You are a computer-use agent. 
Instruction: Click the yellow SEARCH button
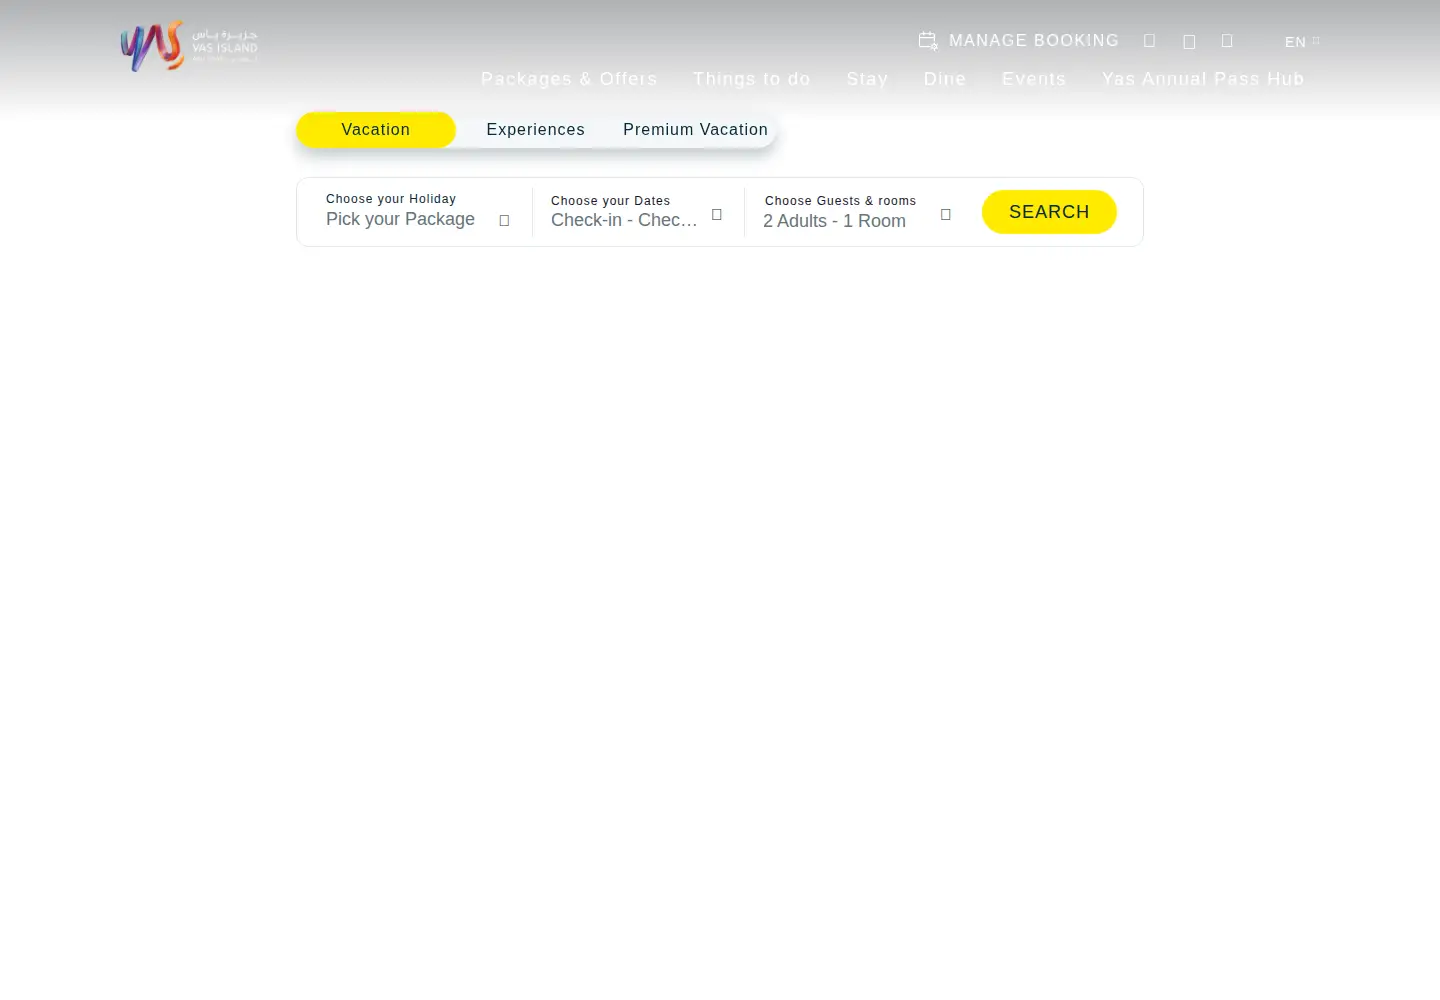point(1049,212)
